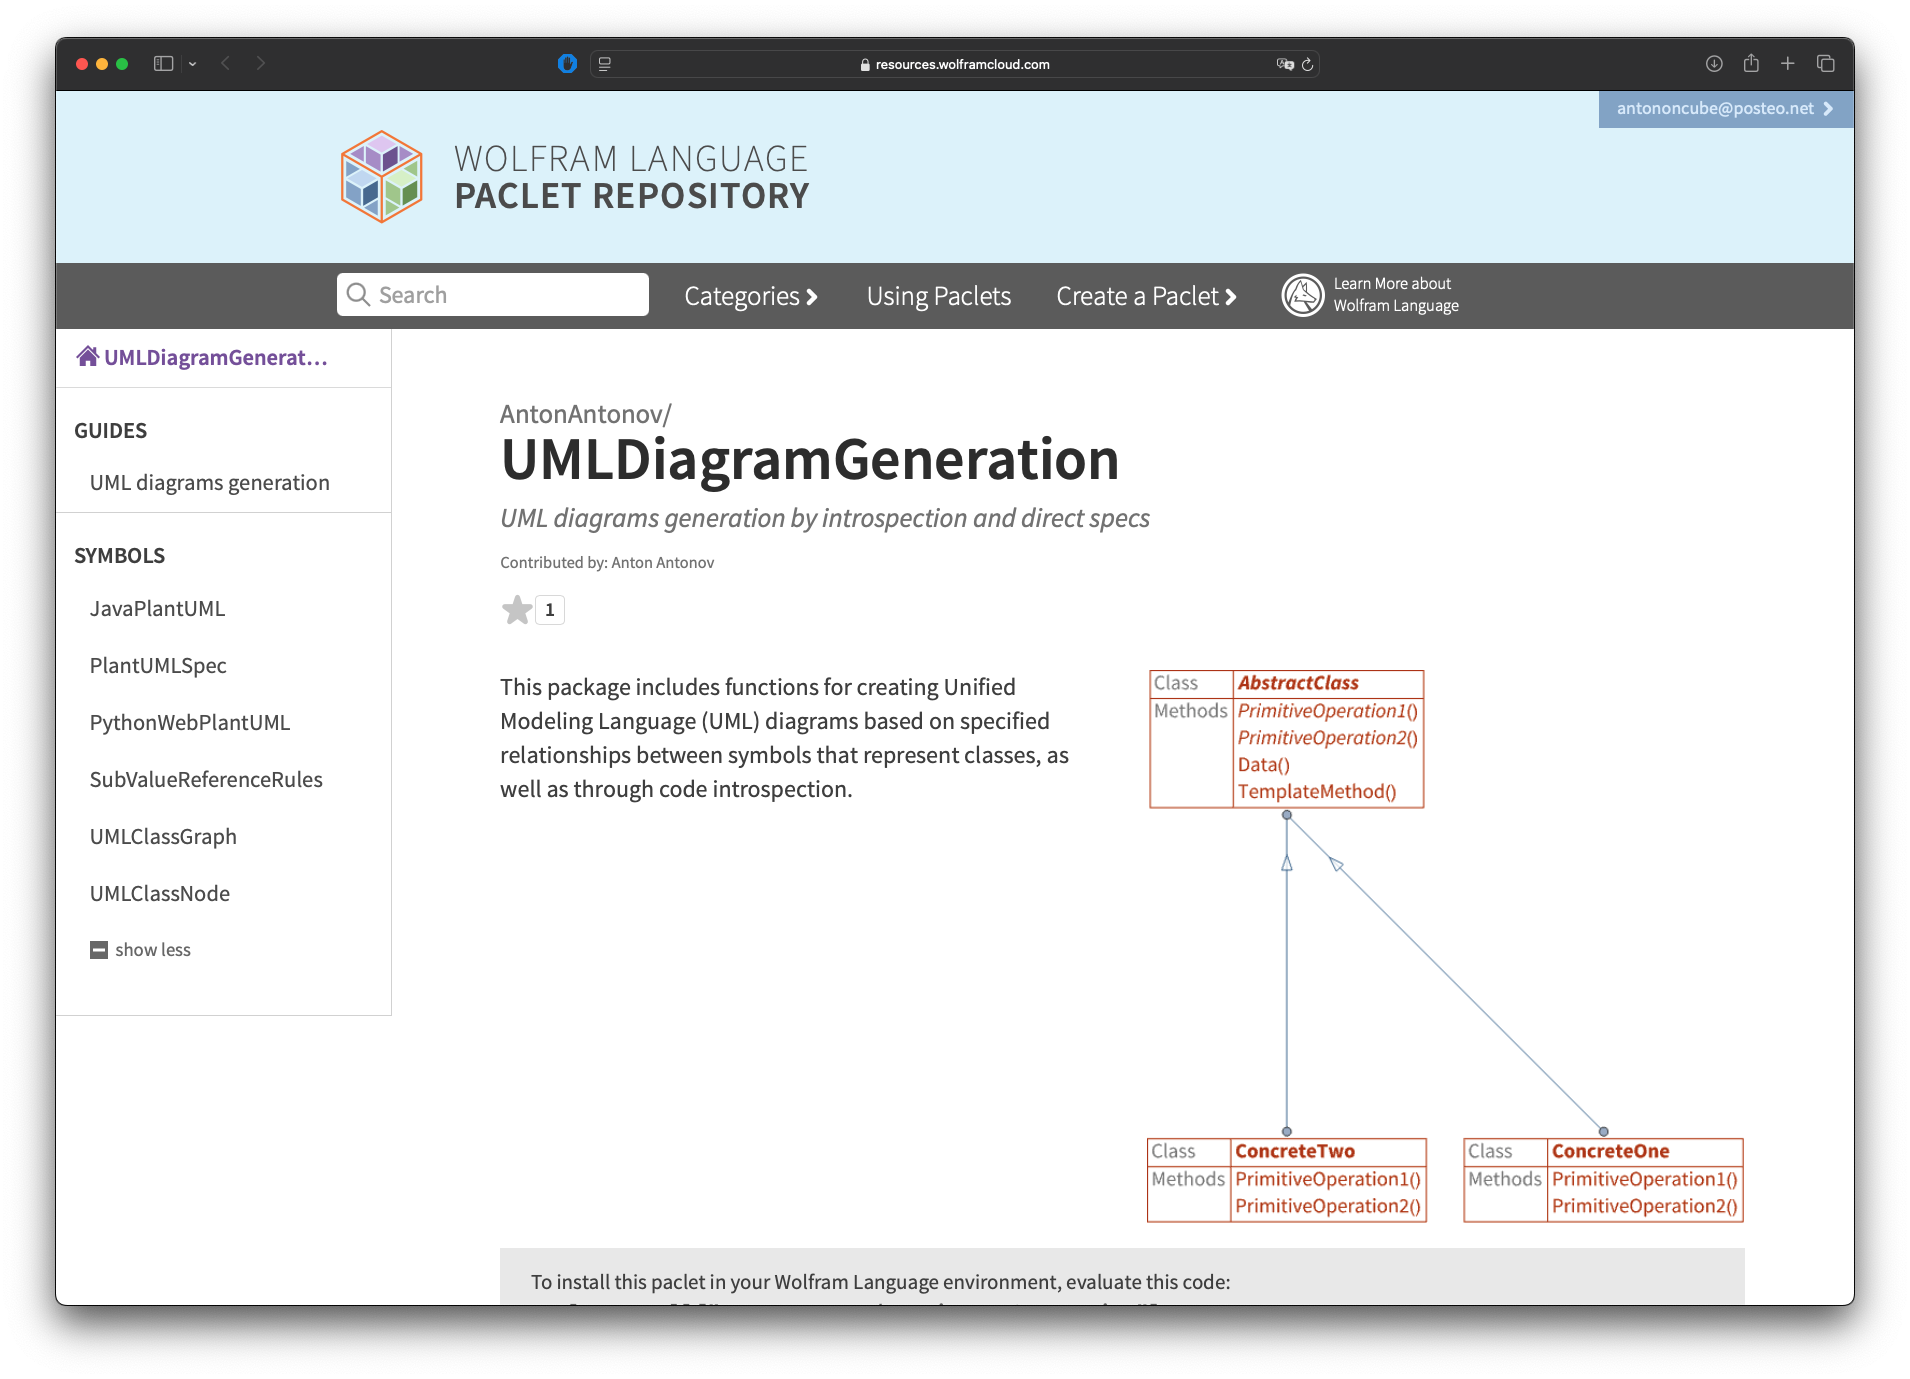The image size is (1910, 1379).
Task: Toggle the Safari sidebar button
Action: pos(164,64)
